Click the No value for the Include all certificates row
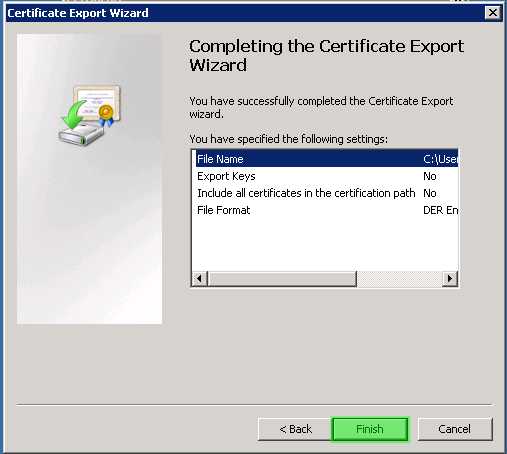 (x=430, y=193)
